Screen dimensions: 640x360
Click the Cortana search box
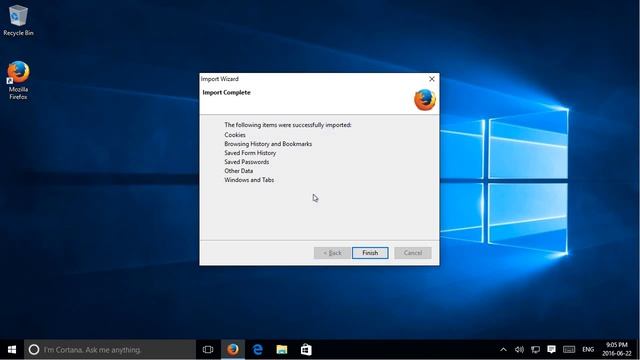(x=110, y=350)
